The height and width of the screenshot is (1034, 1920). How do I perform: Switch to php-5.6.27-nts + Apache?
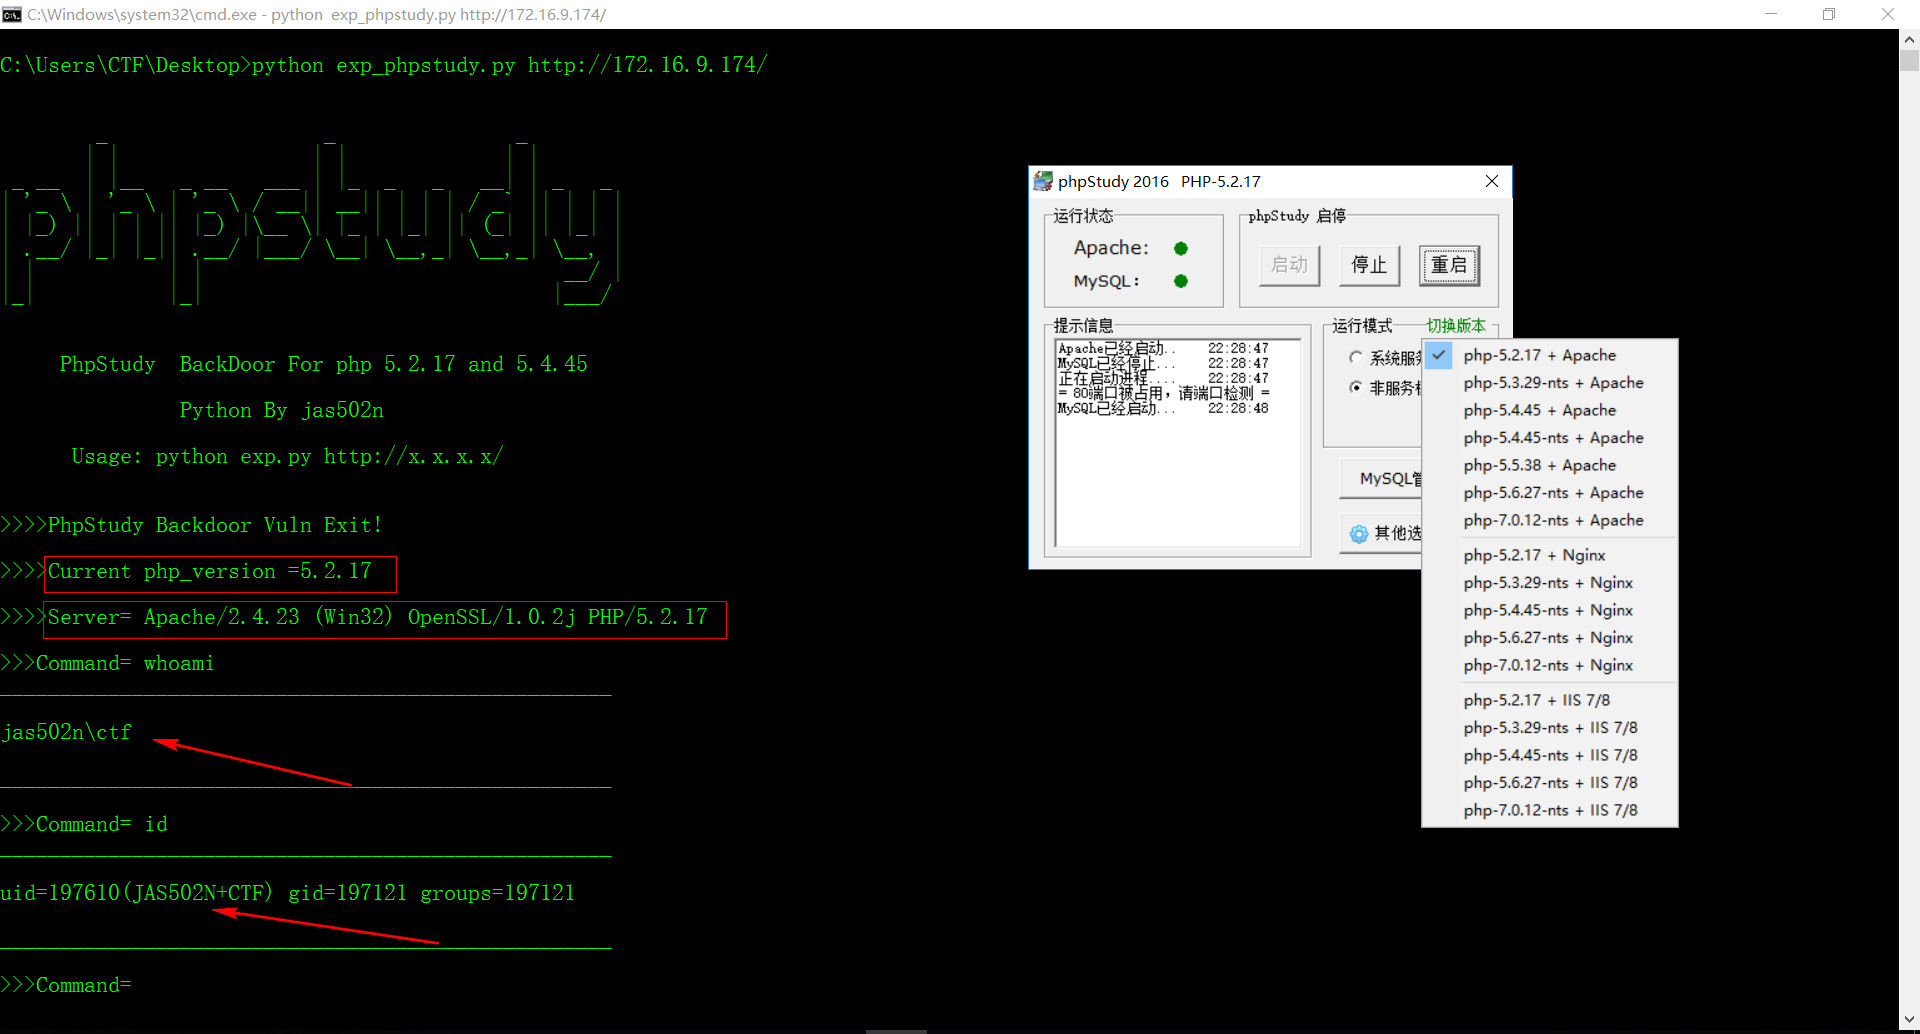(x=1550, y=493)
